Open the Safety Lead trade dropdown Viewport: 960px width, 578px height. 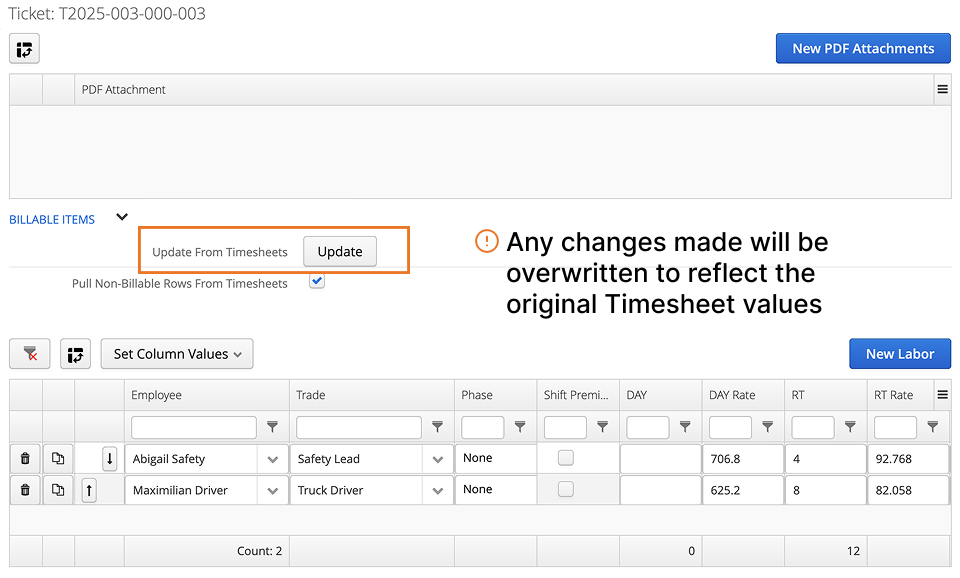click(x=438, y=459)
